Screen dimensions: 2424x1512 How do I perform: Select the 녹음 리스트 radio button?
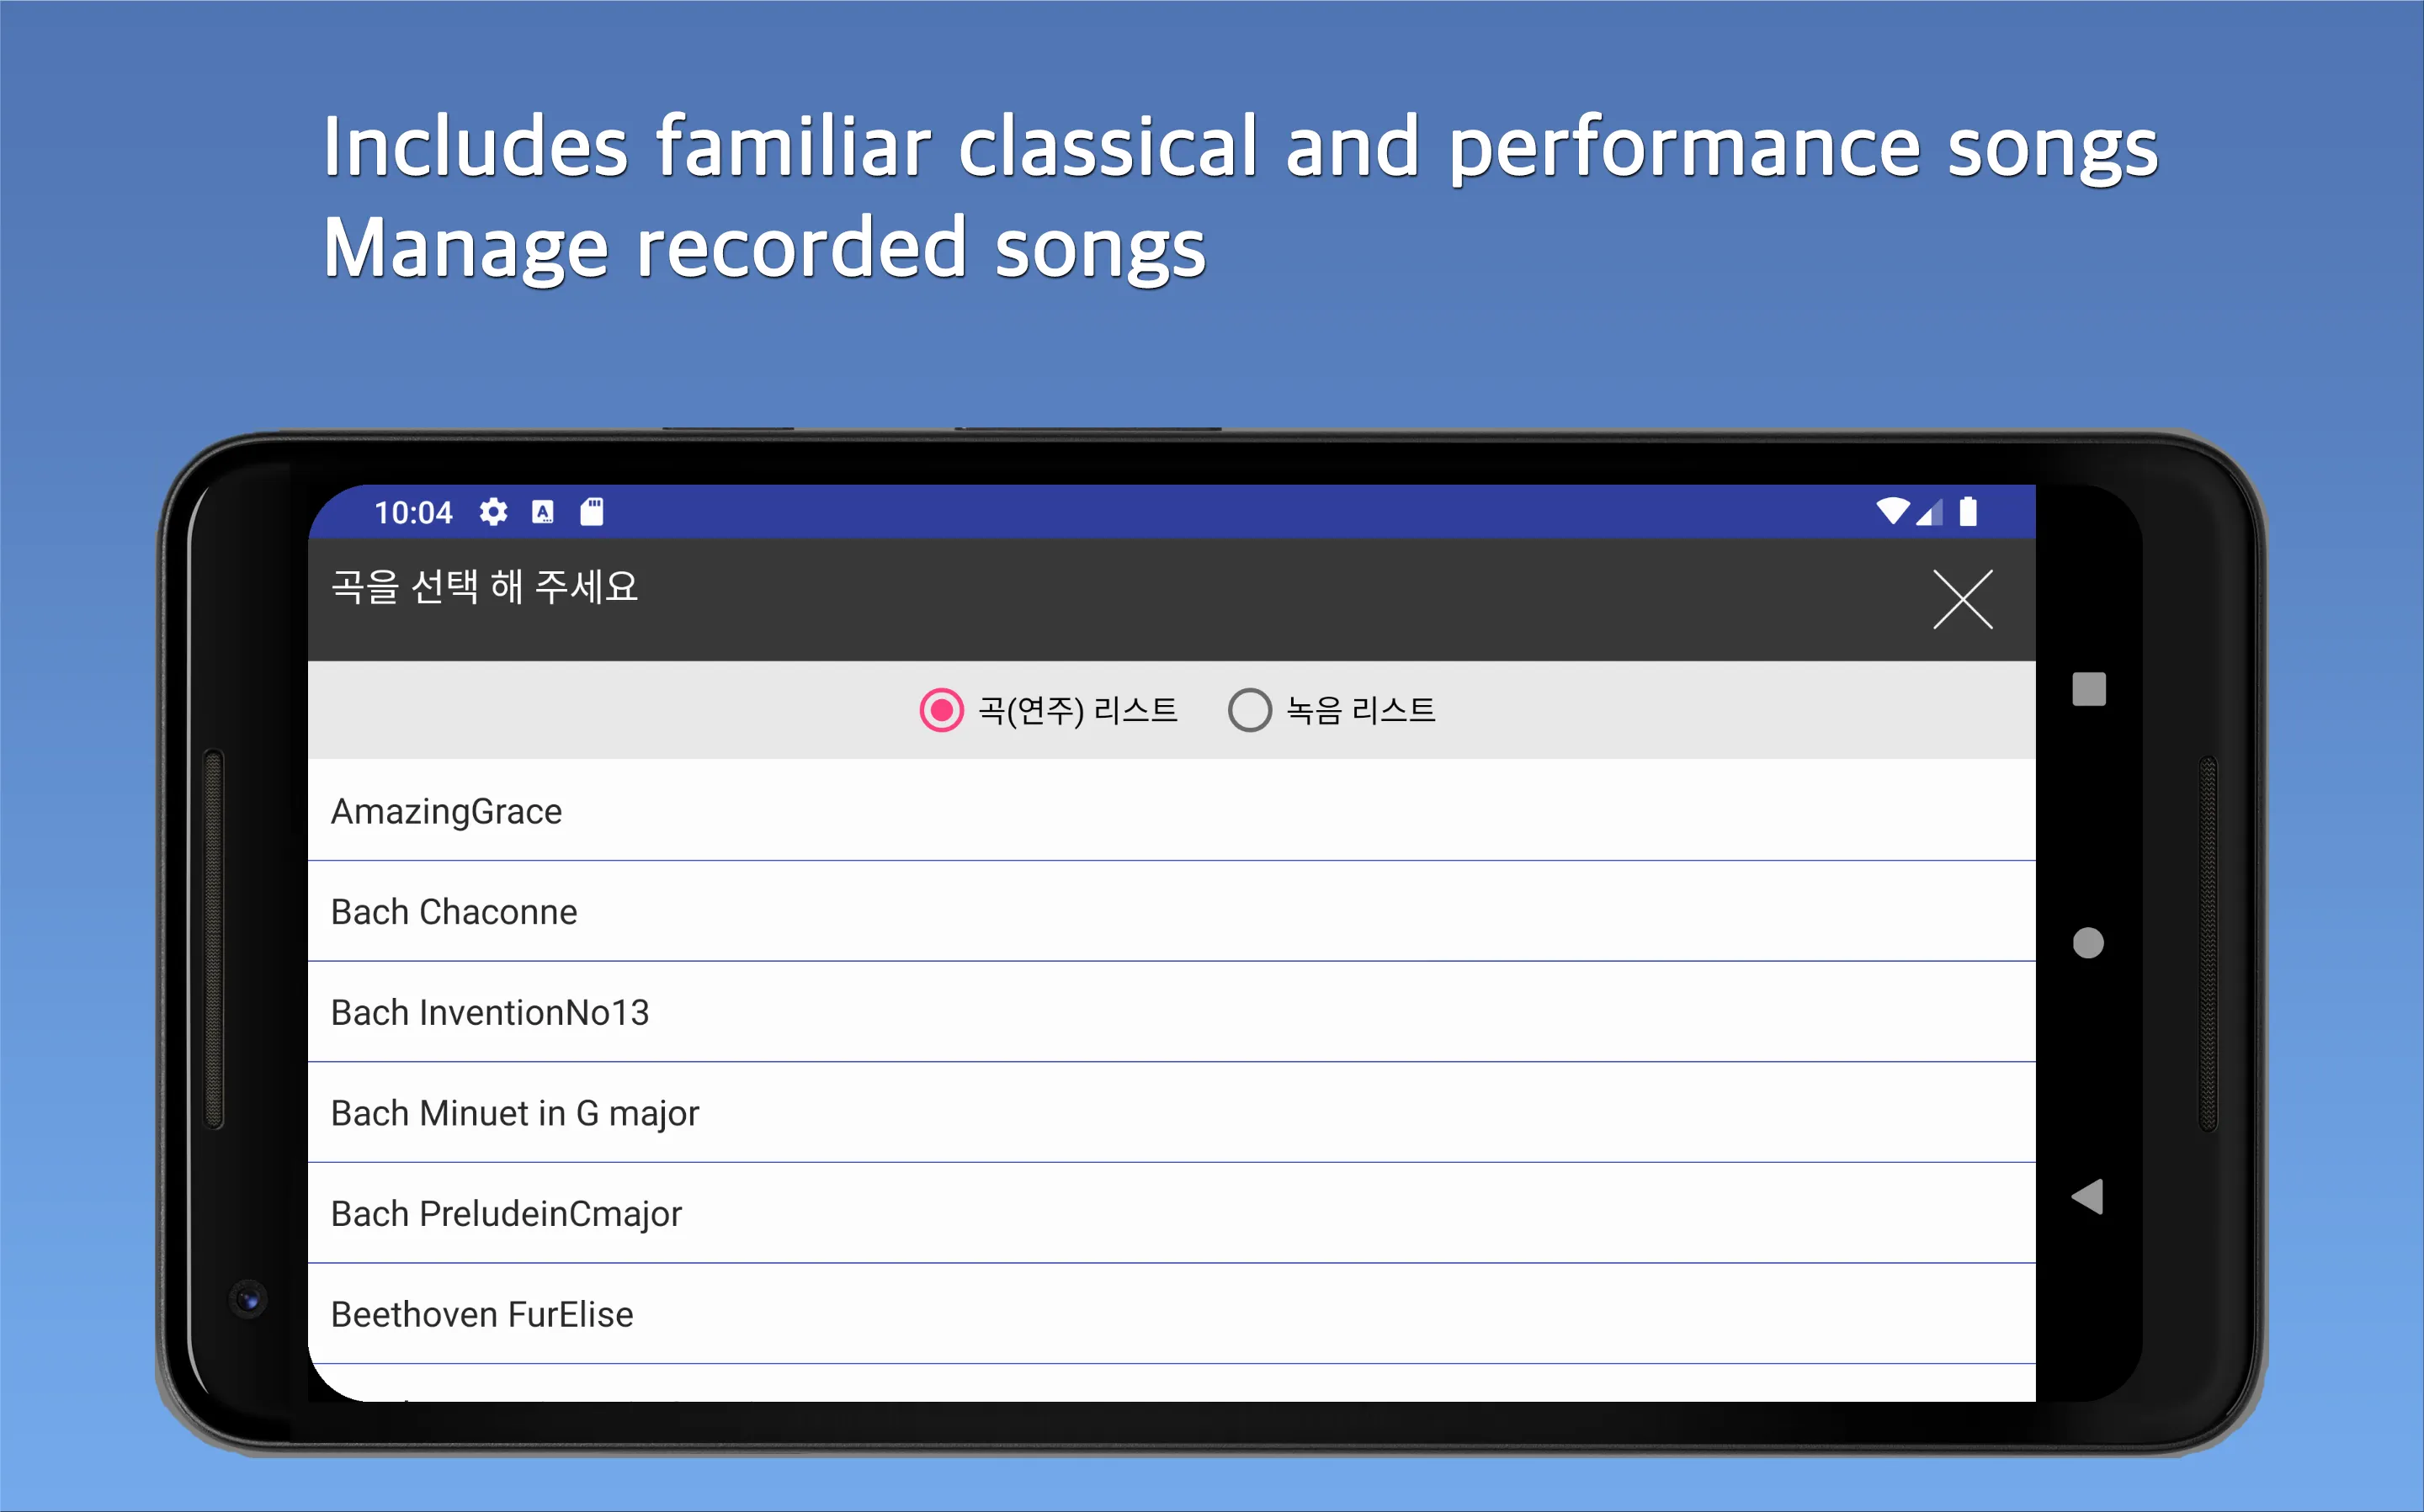tap(1331, 710)
